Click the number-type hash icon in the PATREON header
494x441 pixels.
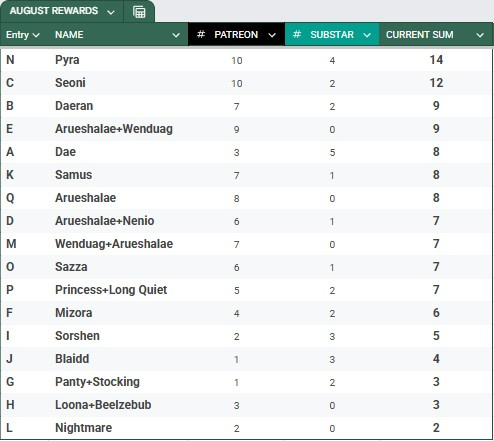[x=201, y=34]
